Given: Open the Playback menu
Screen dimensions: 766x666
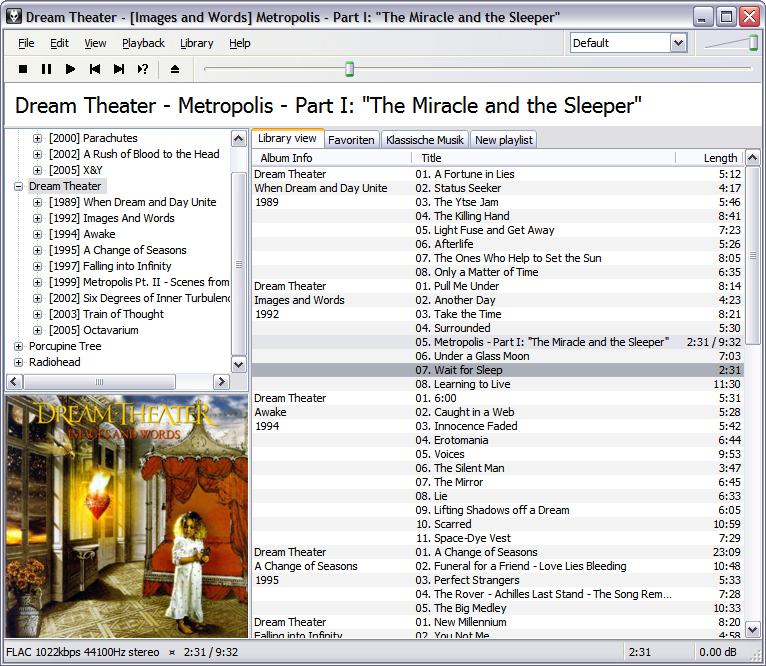Looking at the screenshot, I should pos(143,43).
